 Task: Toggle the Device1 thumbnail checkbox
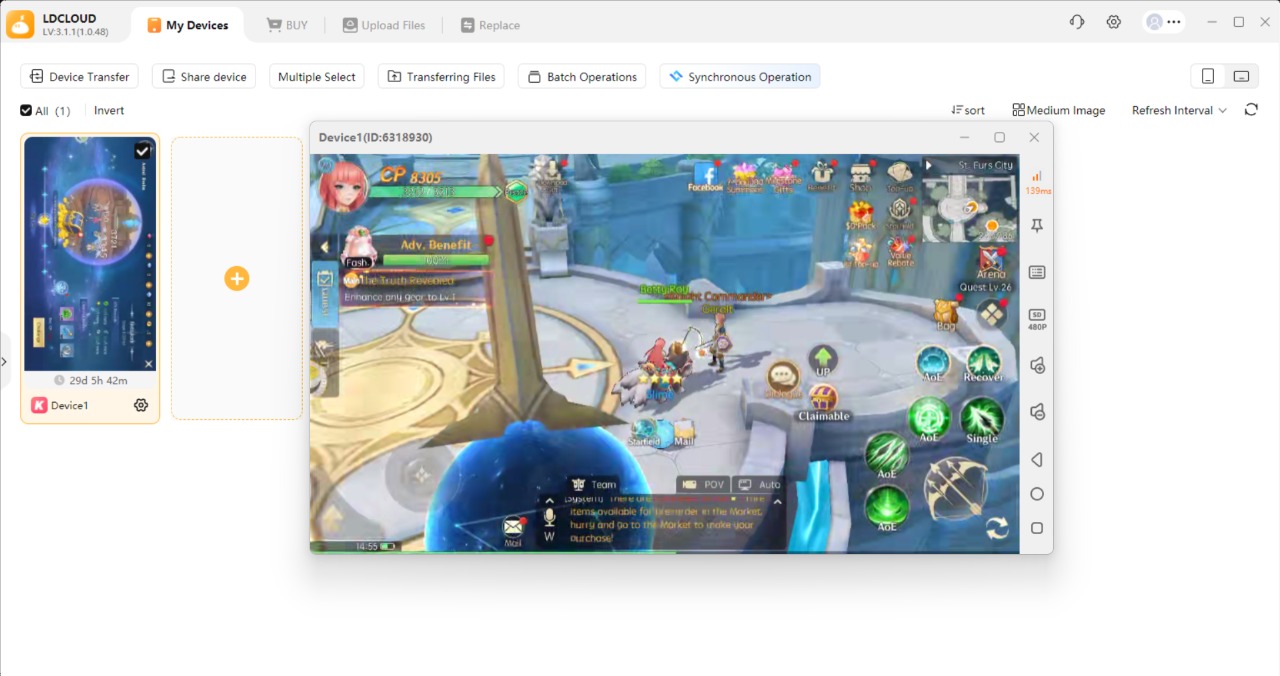[x=143, y=151]
